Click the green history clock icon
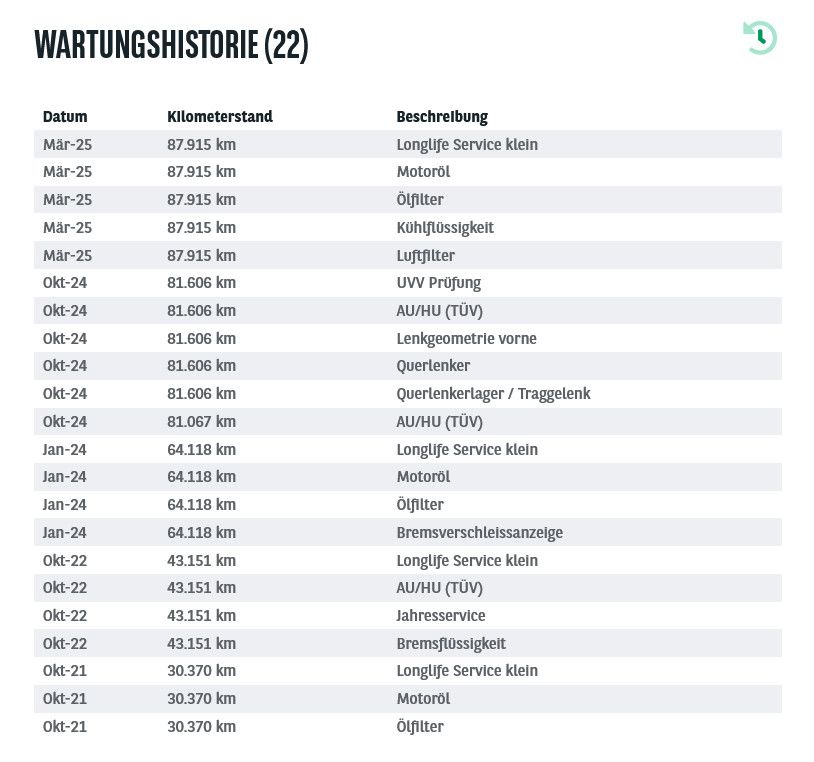 point(760,37)
